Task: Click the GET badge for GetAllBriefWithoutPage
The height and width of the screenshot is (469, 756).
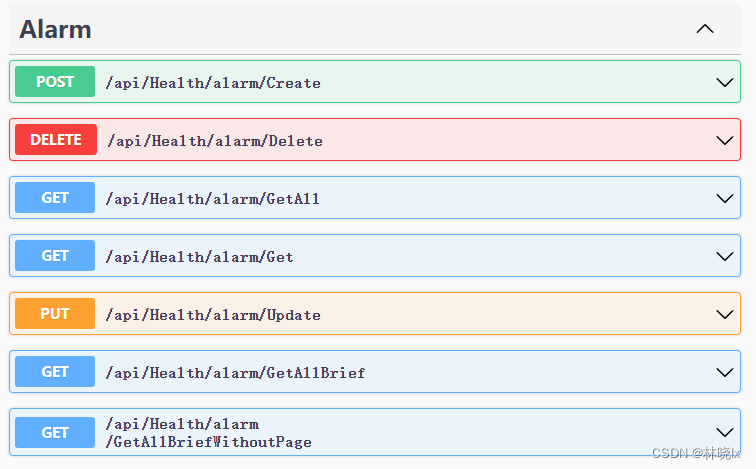Action: (55, 432)
